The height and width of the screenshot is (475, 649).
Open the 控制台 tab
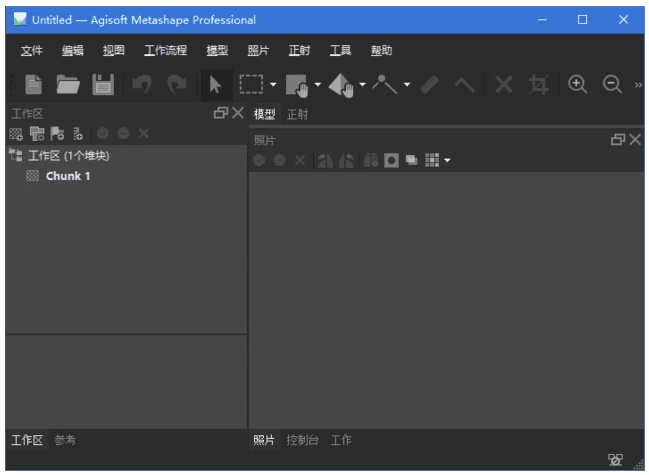coord(303,440)
